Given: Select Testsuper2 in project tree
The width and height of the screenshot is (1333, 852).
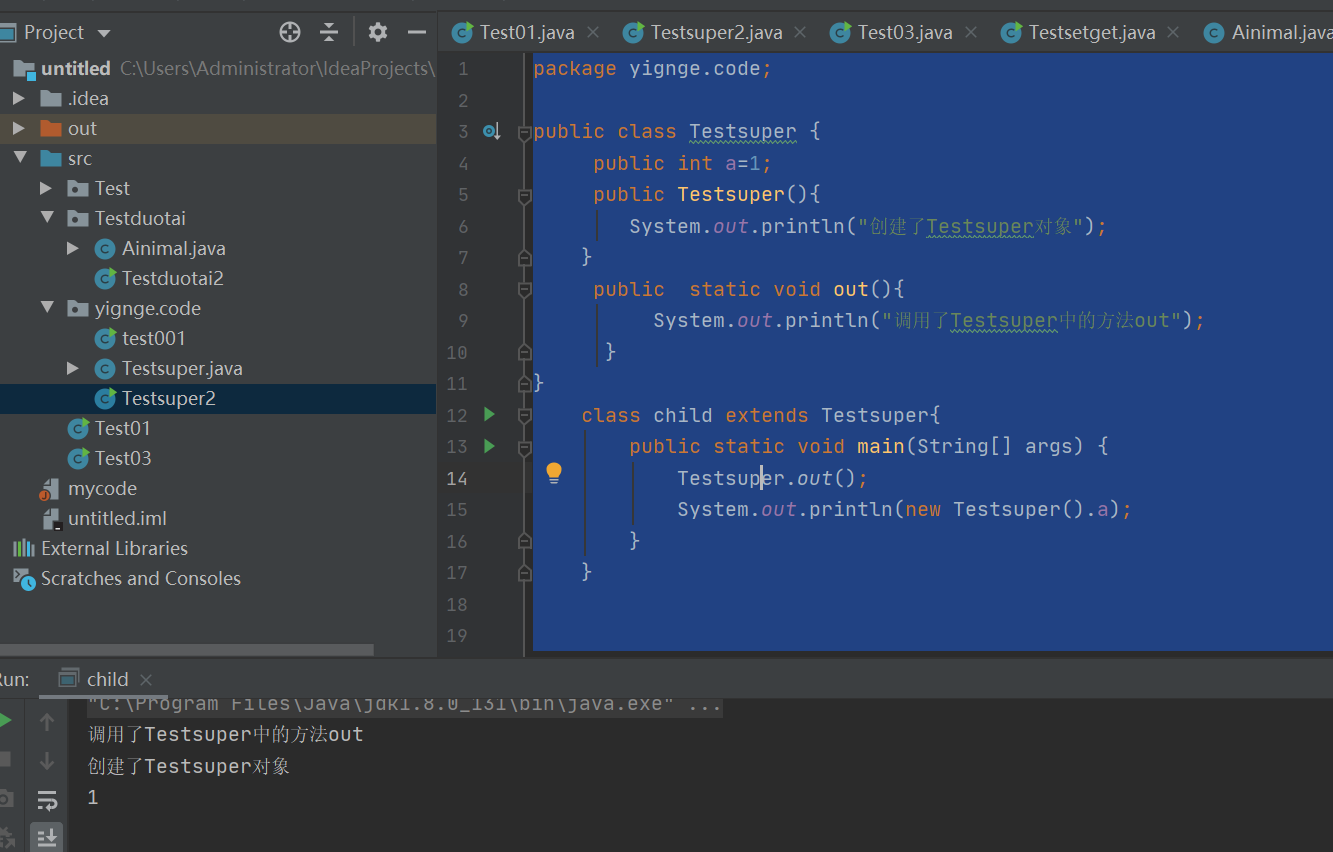Looking at the screenshot, I should 168,398.
